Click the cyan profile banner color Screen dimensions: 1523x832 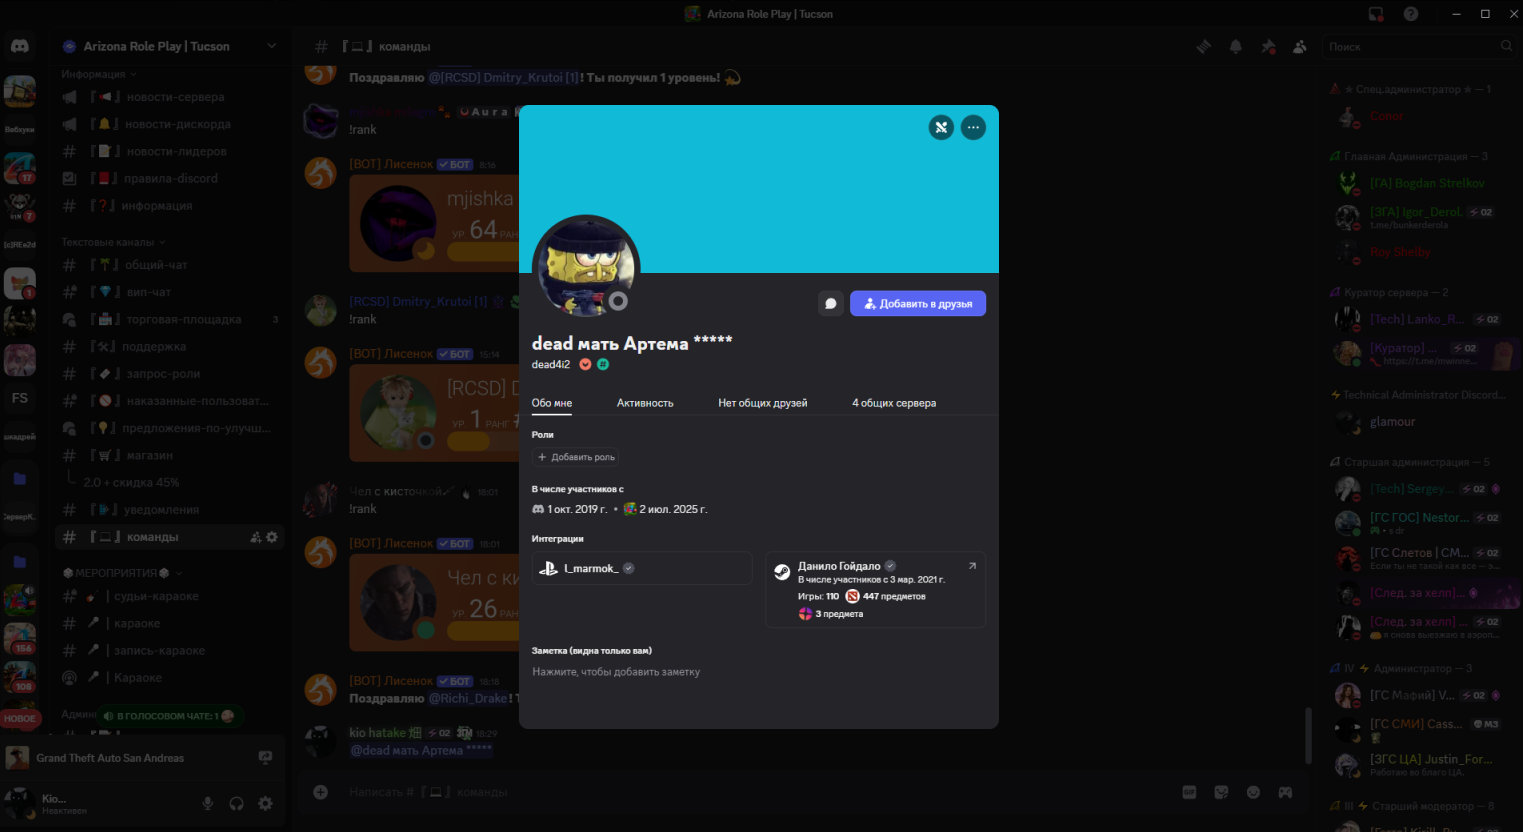click(759, 189)
